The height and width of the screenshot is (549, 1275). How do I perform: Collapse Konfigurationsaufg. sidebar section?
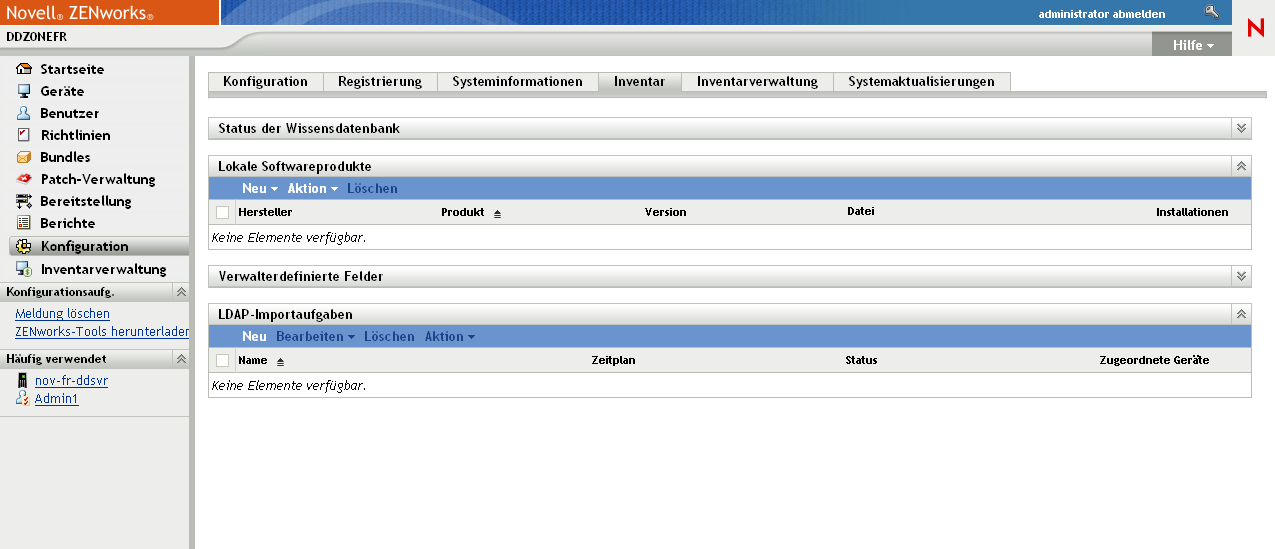tap(181, 292)
